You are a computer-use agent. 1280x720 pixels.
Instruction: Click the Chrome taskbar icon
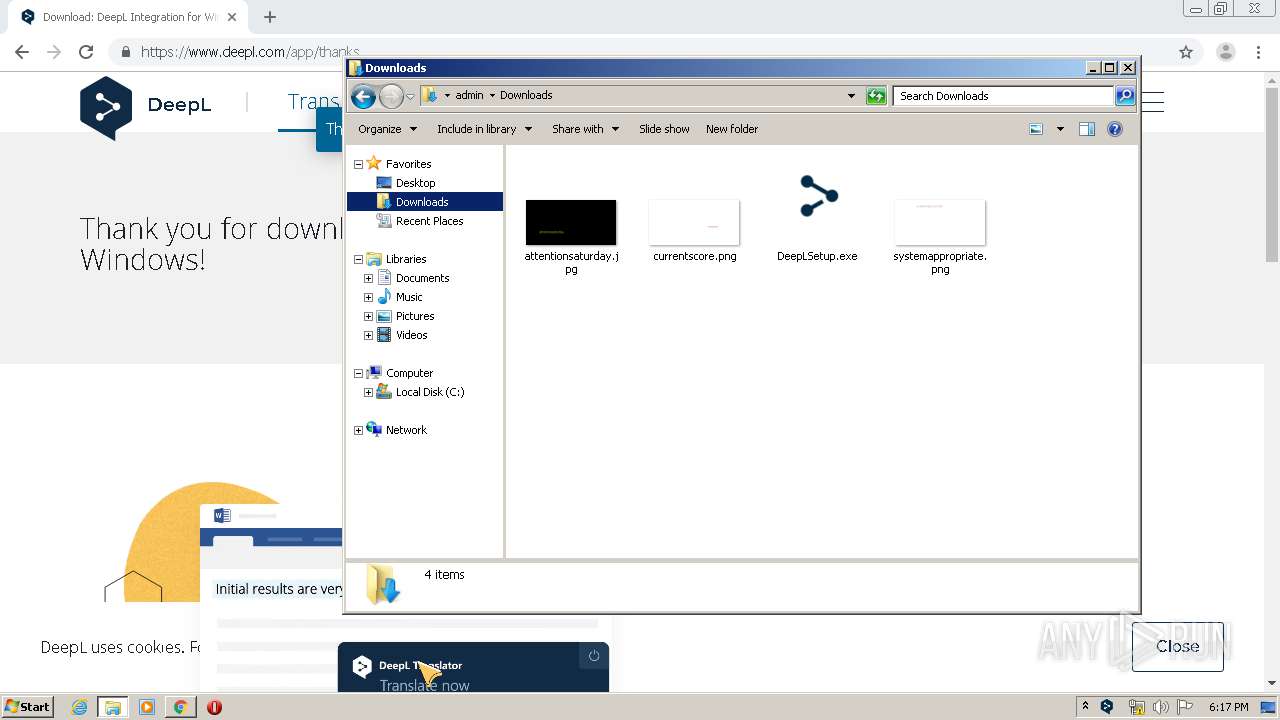pyautogui.click(x=180, y=707)
